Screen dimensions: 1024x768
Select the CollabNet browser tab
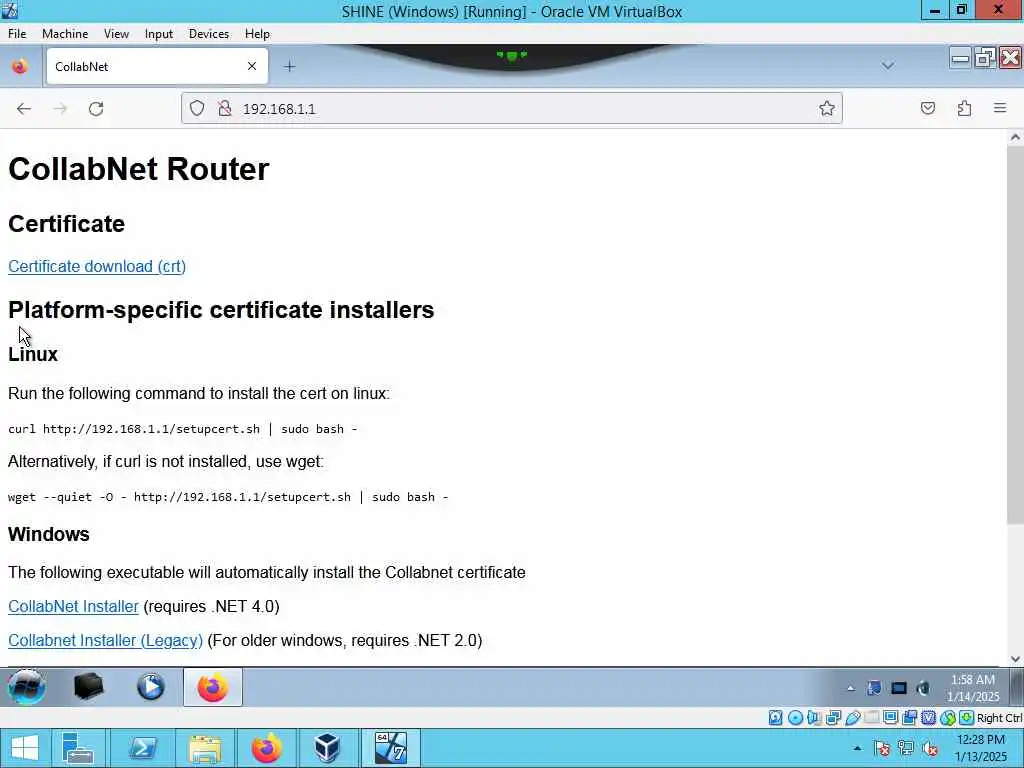coord(157,66)
